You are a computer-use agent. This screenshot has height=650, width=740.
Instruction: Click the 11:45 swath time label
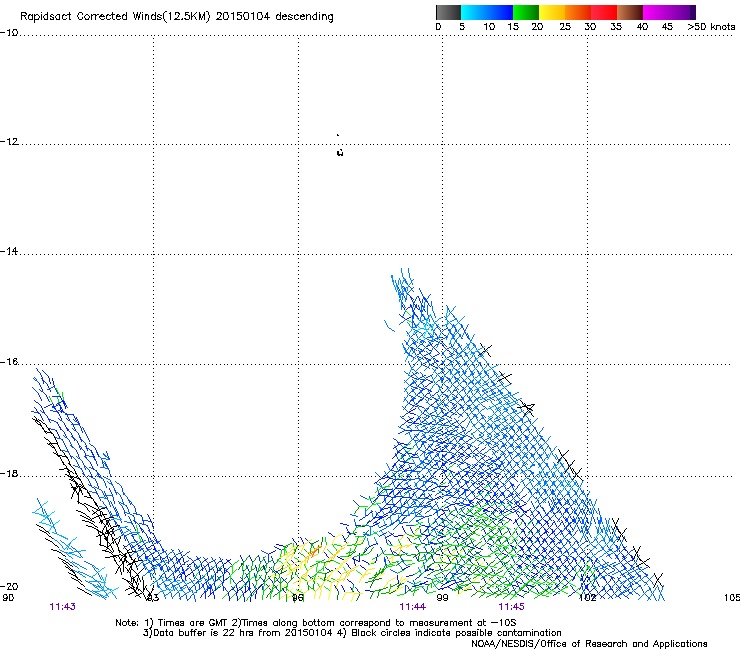pyautogui.click(x=511, y=607)
